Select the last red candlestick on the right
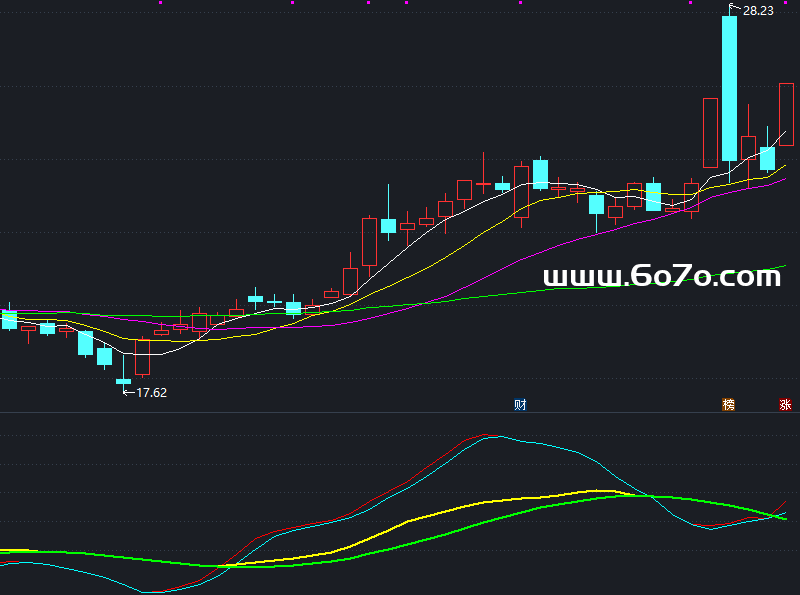 click(786, 114)
